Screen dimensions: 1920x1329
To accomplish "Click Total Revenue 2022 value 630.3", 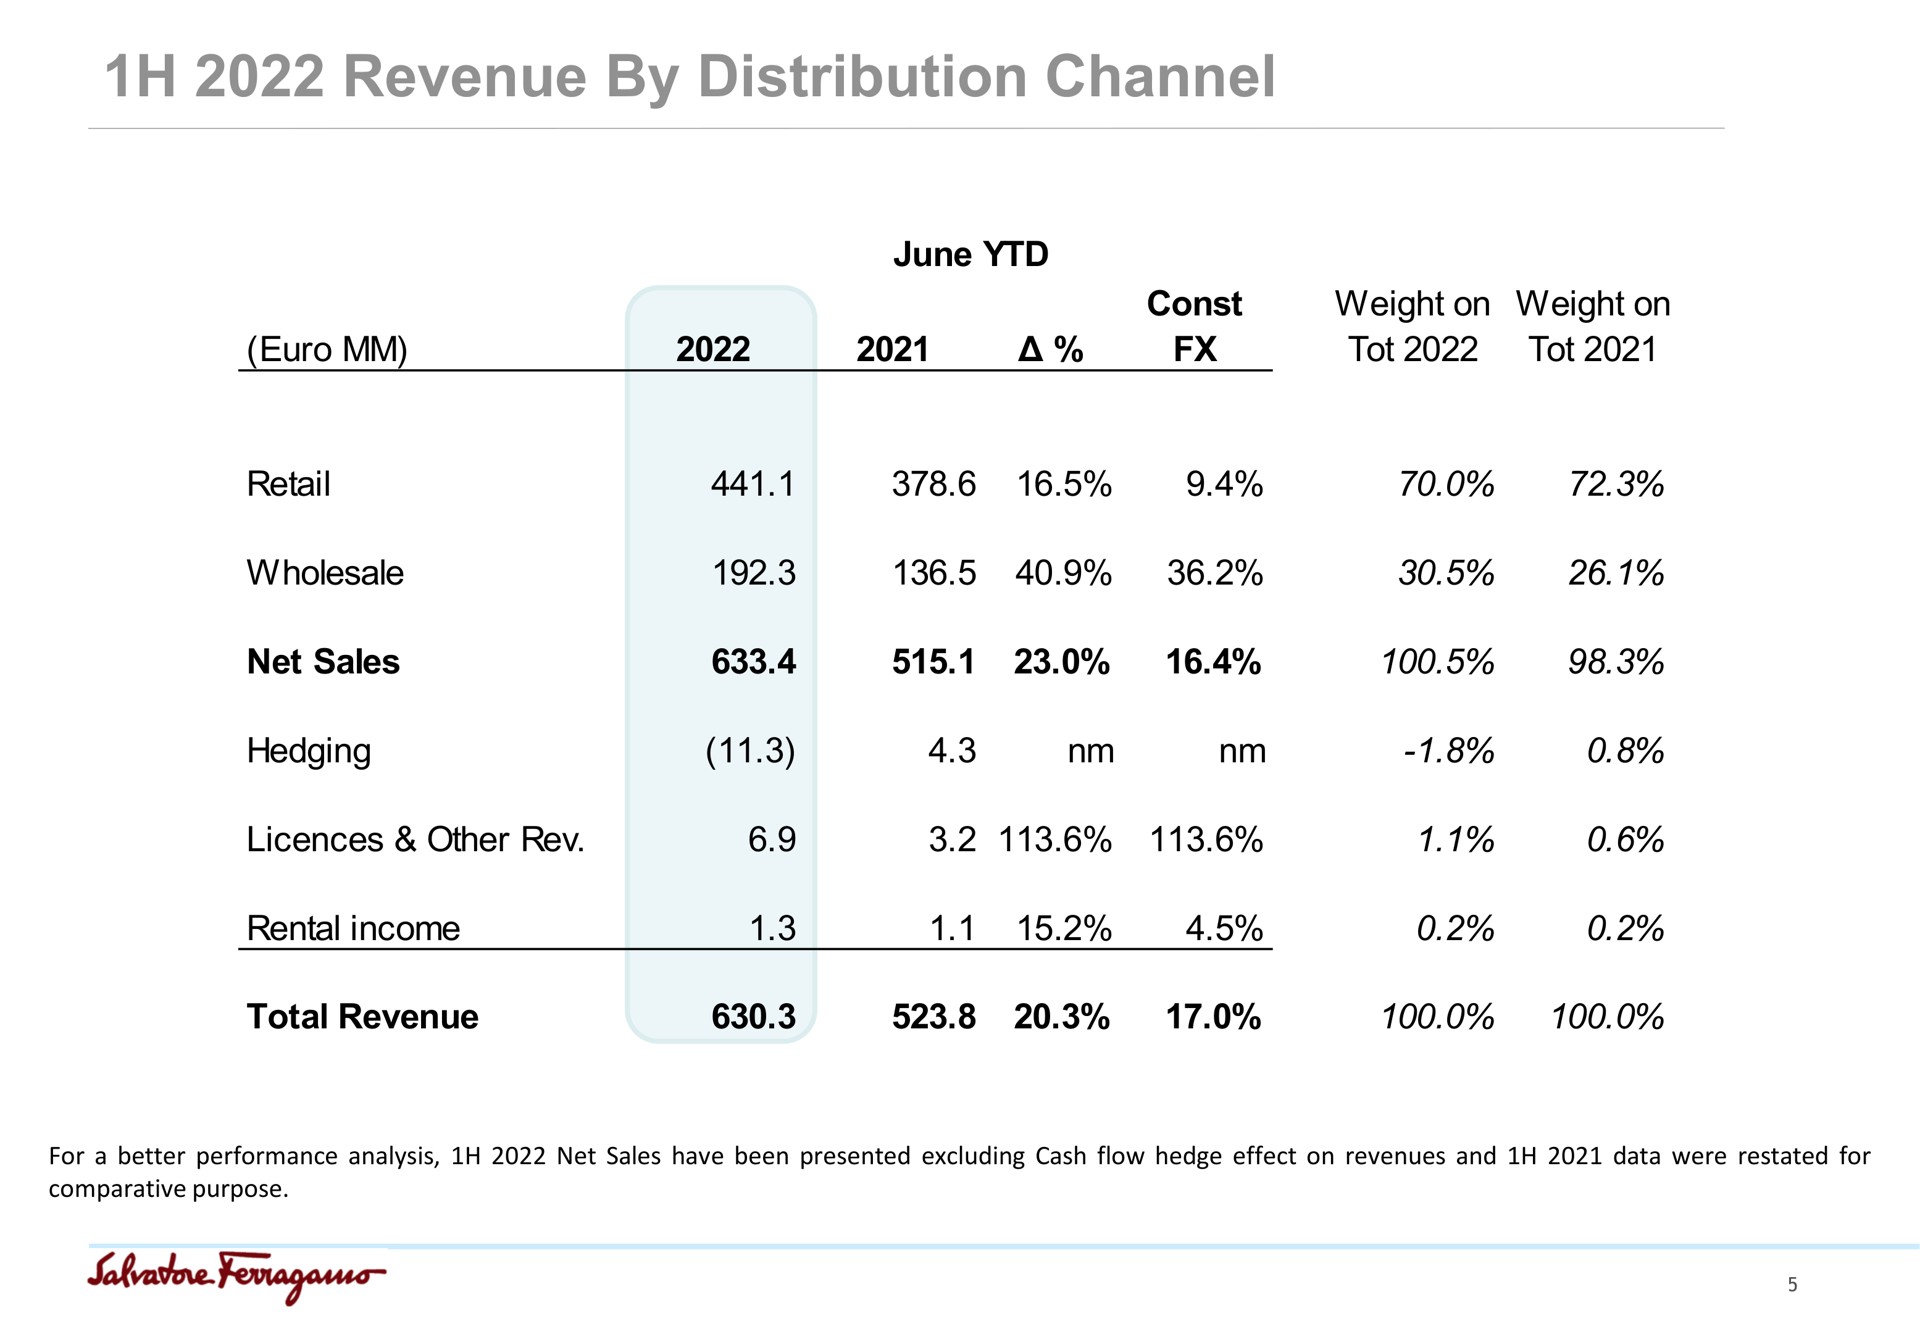I will coord(753,1017).
